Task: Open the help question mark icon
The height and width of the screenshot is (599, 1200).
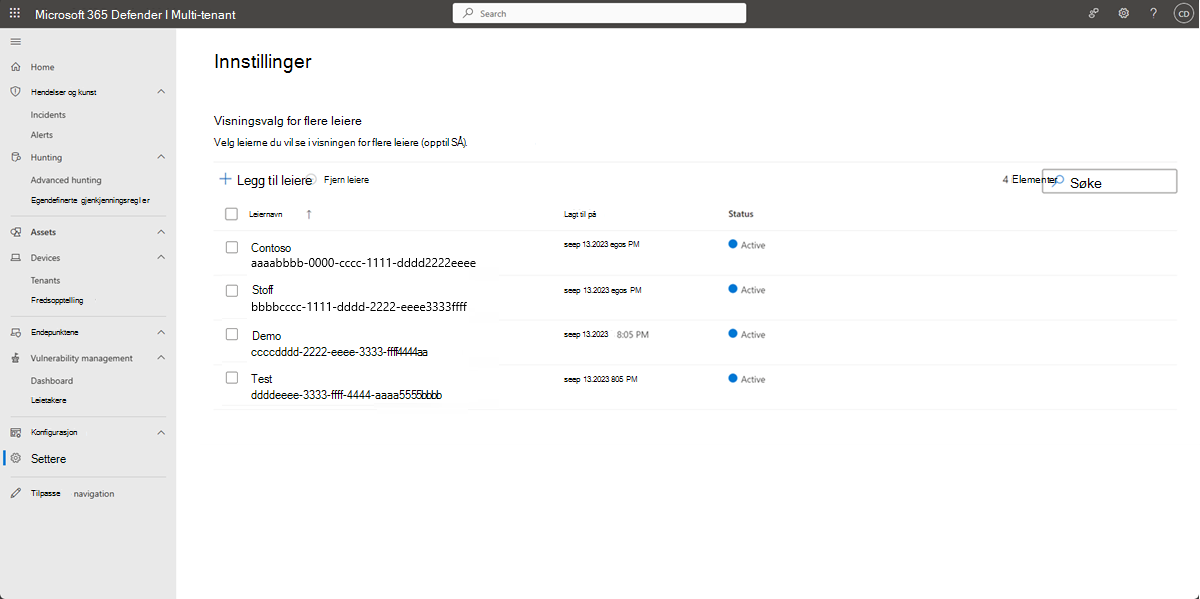Action: [1153, 14]
